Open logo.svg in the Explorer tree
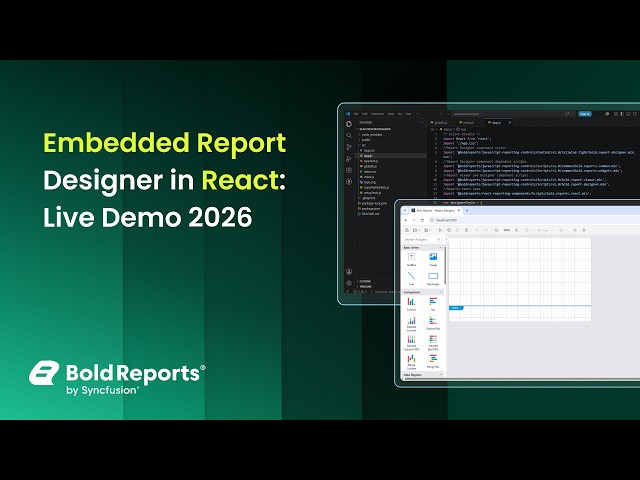Image resolution: width=640 pixels, height=480 pixels. pyautogui.click(x=370, y=182)
